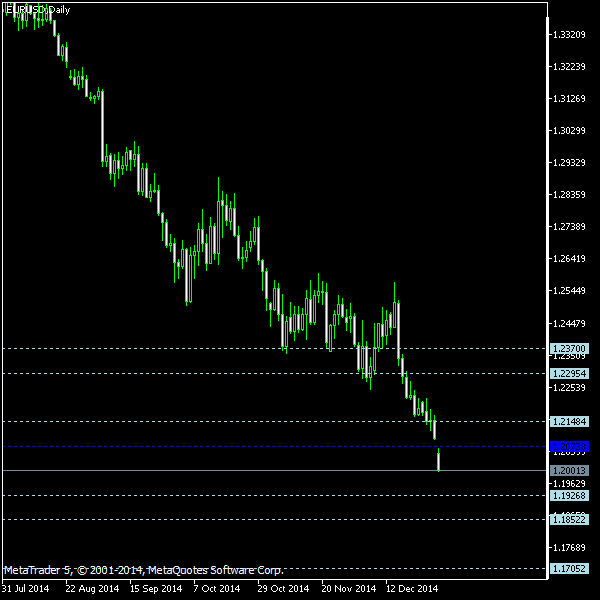The width and height of the screenshot is (600, 600).
Task: Click the 1.31269 price axis value
Action: [569, 99]
